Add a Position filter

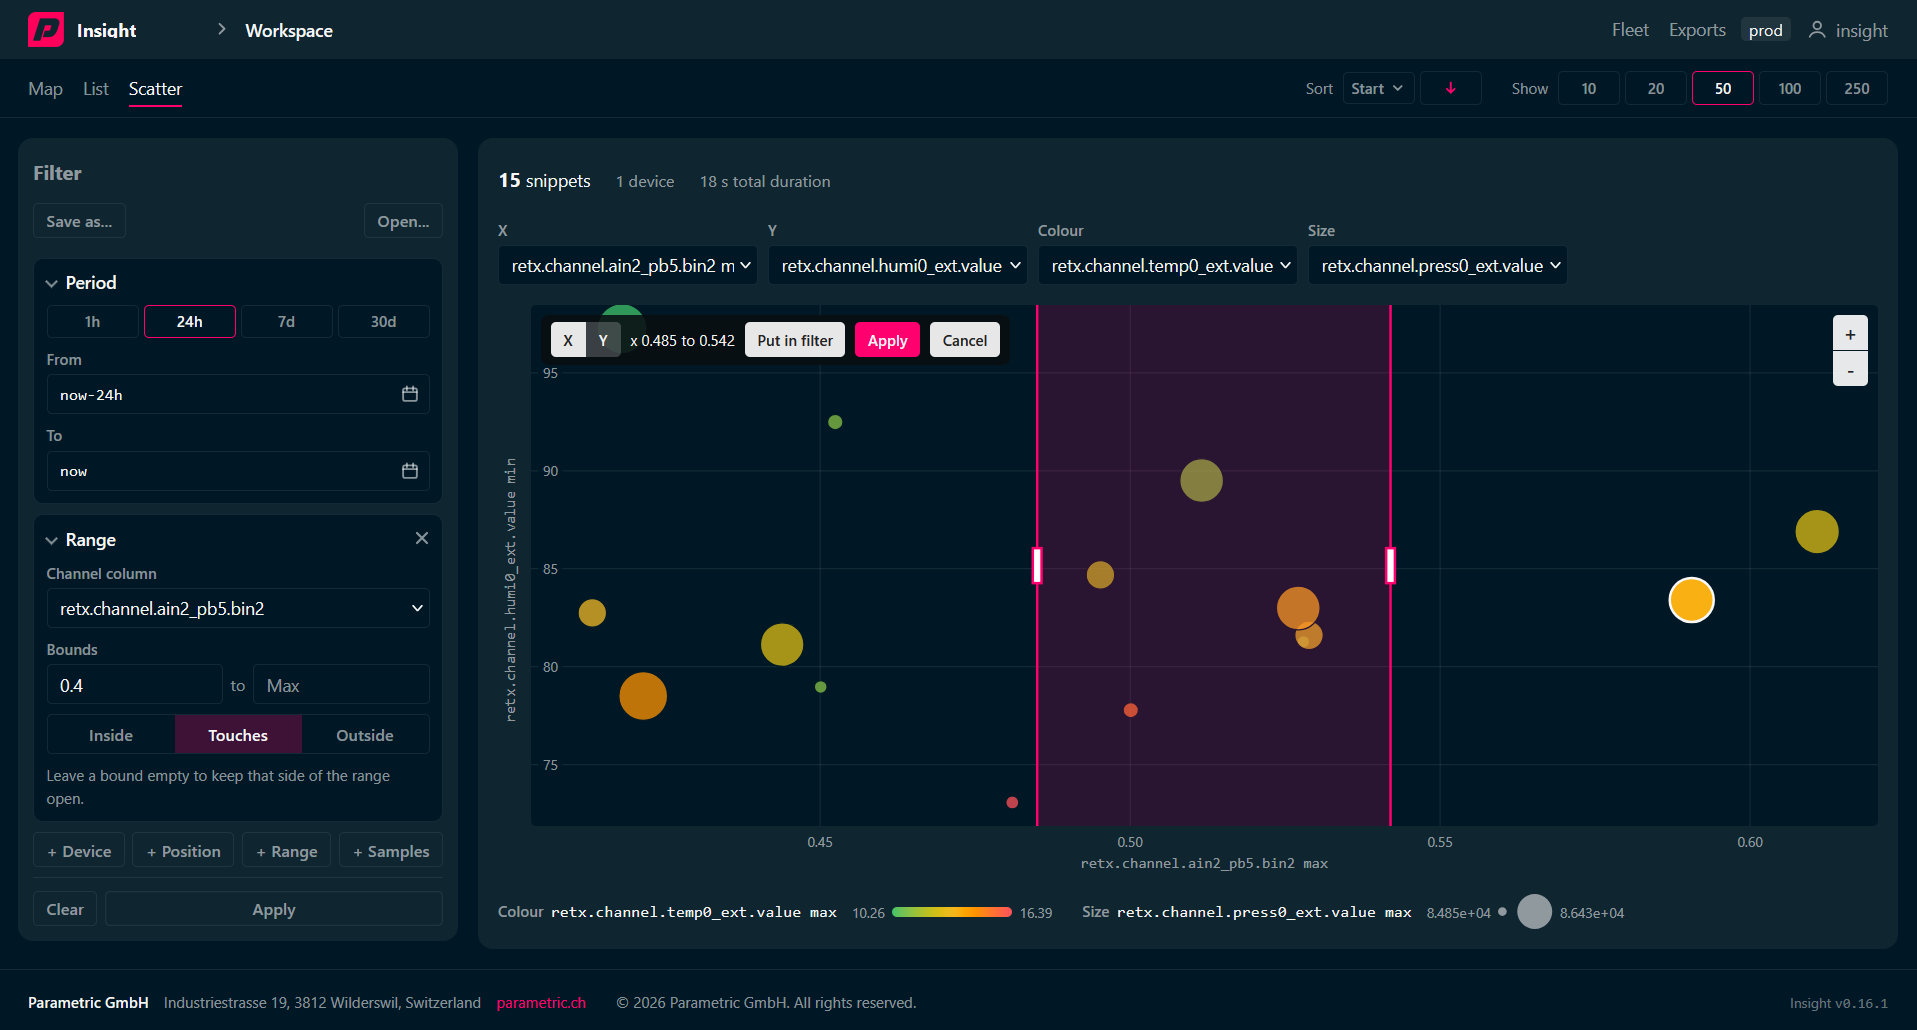[x=183, y=851]
